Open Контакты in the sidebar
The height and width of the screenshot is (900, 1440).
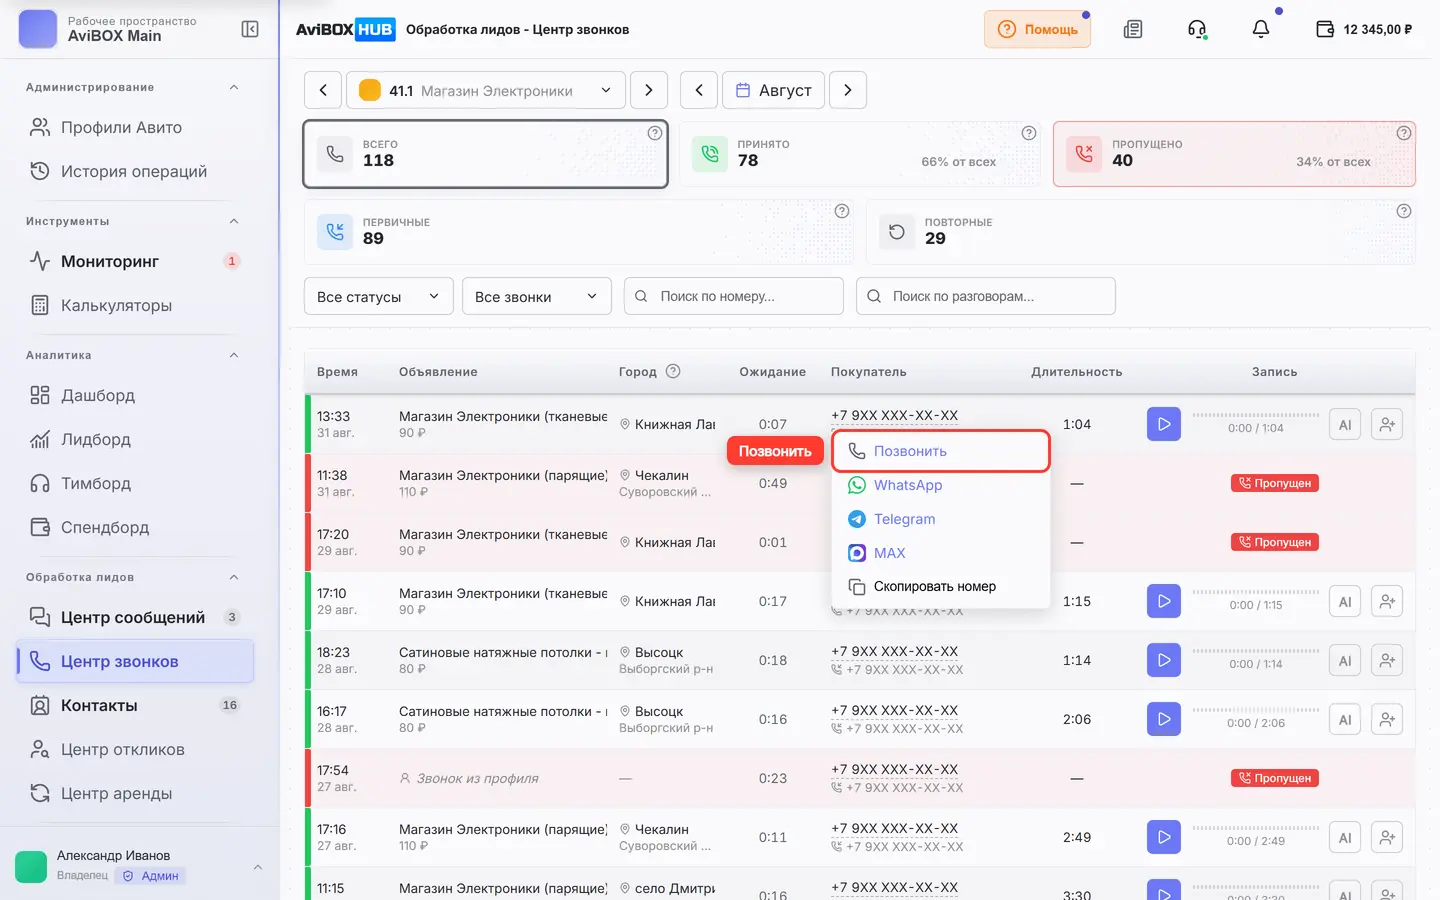(x=135, y=705)
